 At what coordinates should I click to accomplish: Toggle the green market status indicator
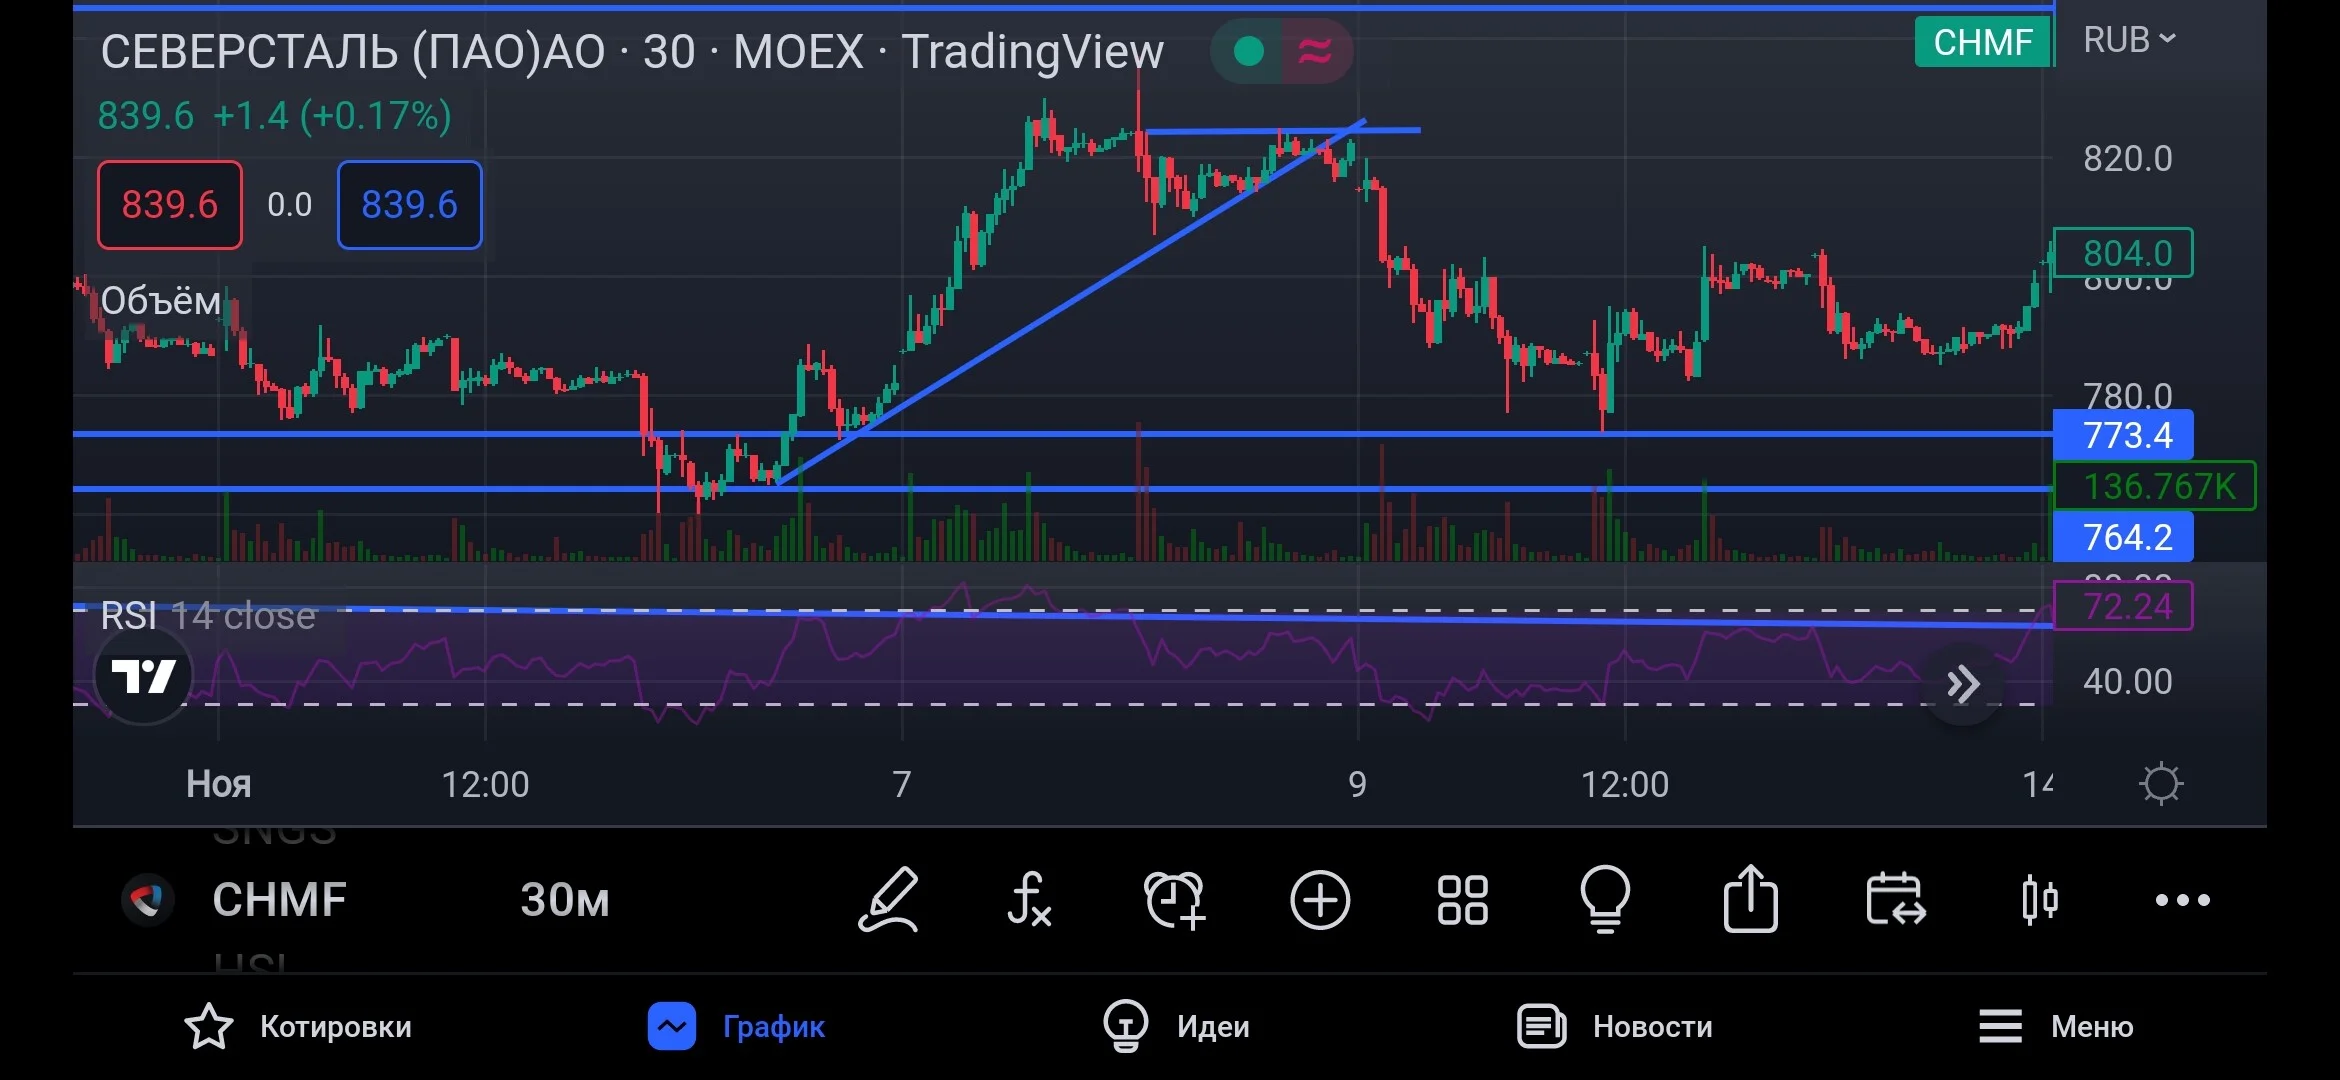(1248, 51)
